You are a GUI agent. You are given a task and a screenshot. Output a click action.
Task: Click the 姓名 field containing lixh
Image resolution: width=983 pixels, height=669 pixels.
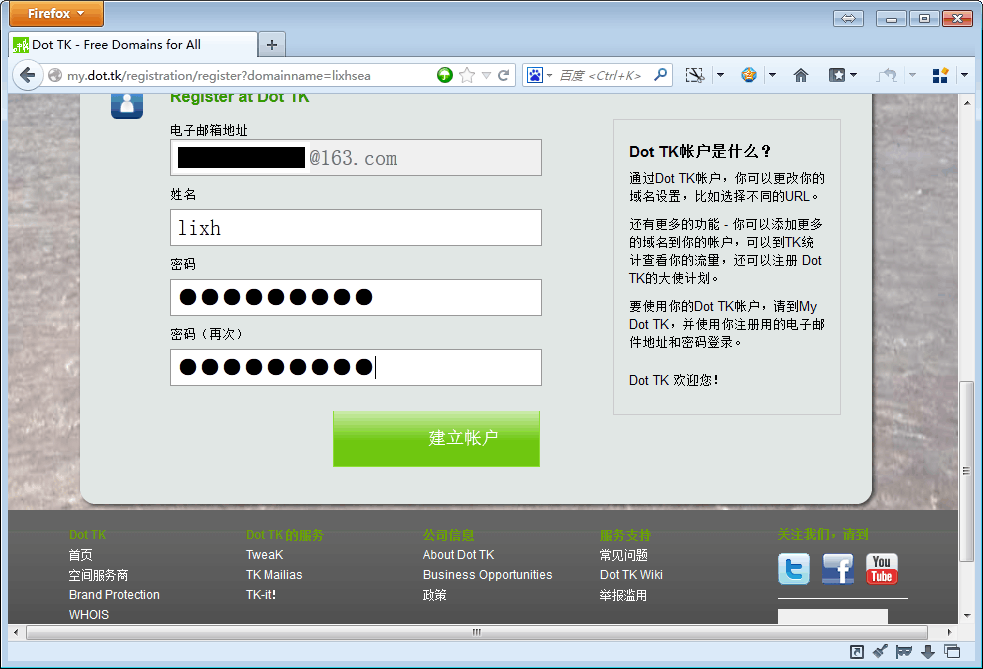pos(355,228)
